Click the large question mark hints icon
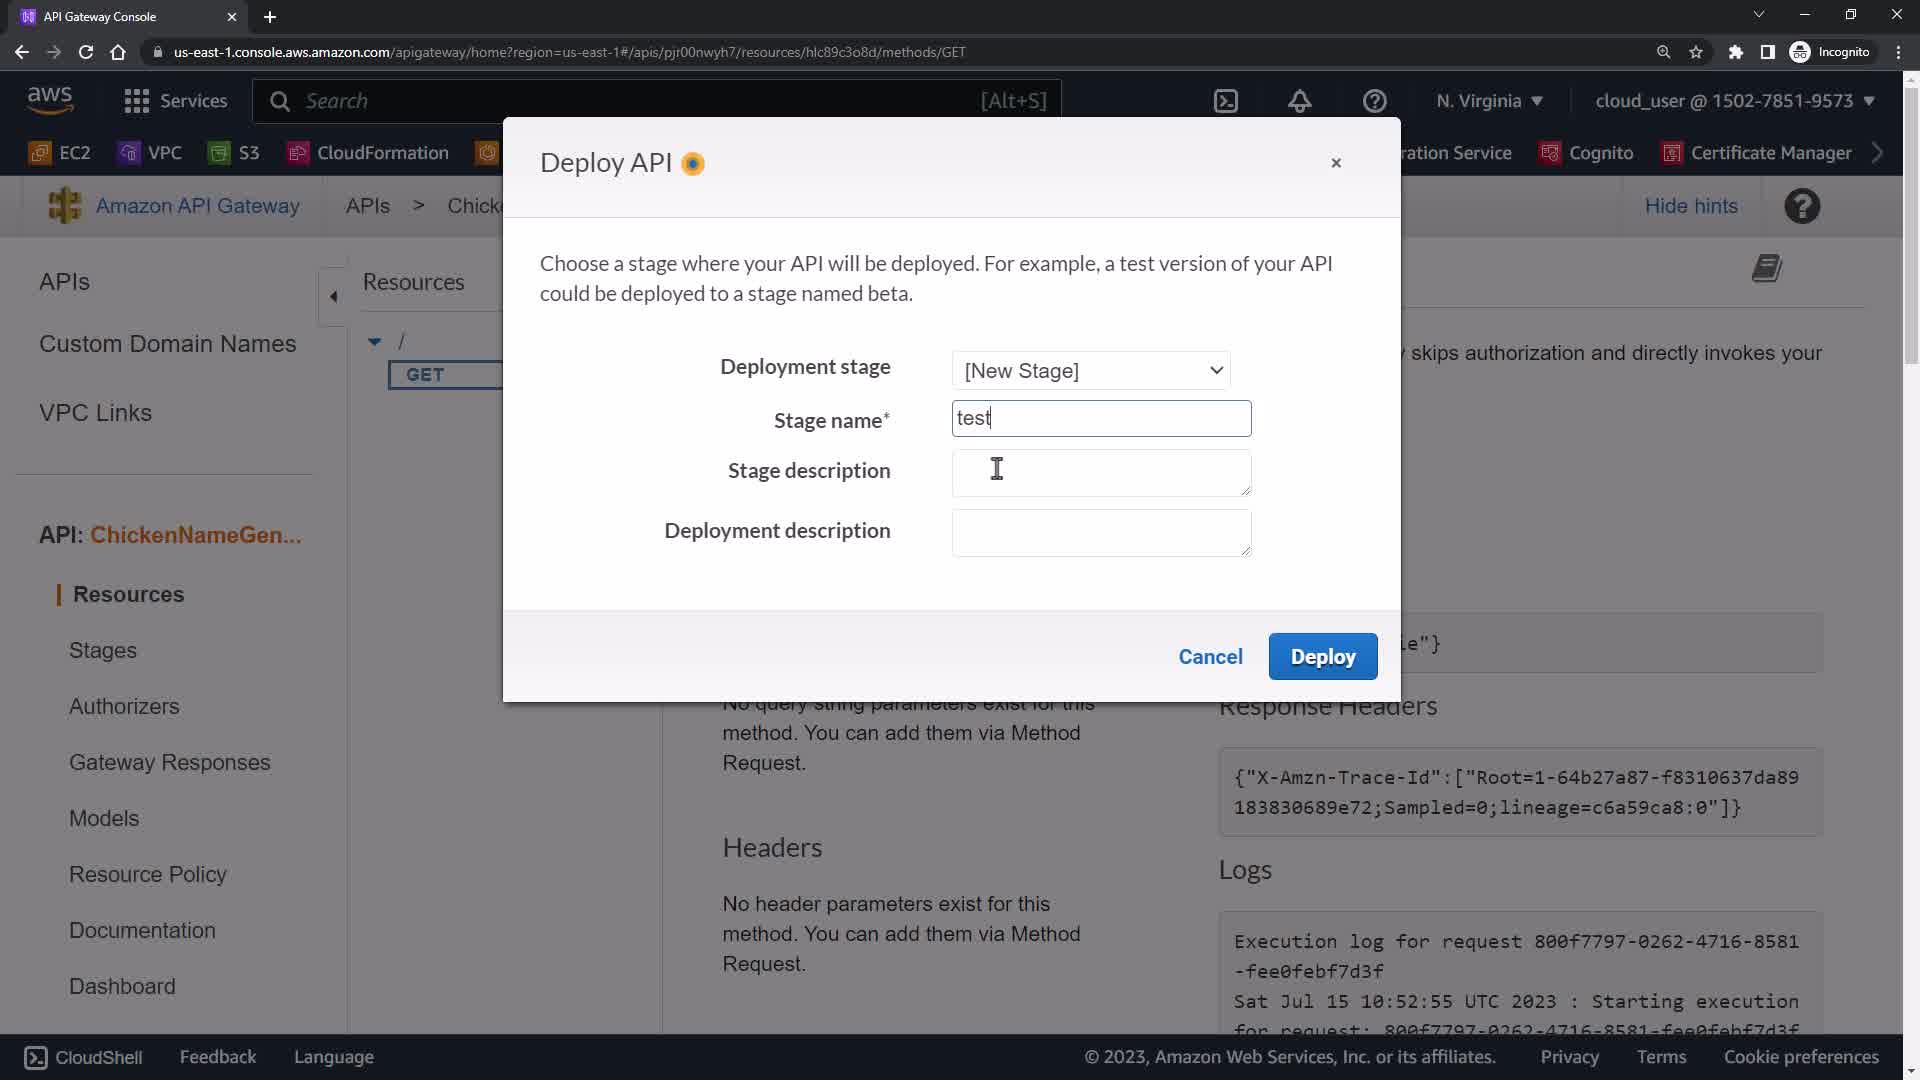 coord(1802,206)
